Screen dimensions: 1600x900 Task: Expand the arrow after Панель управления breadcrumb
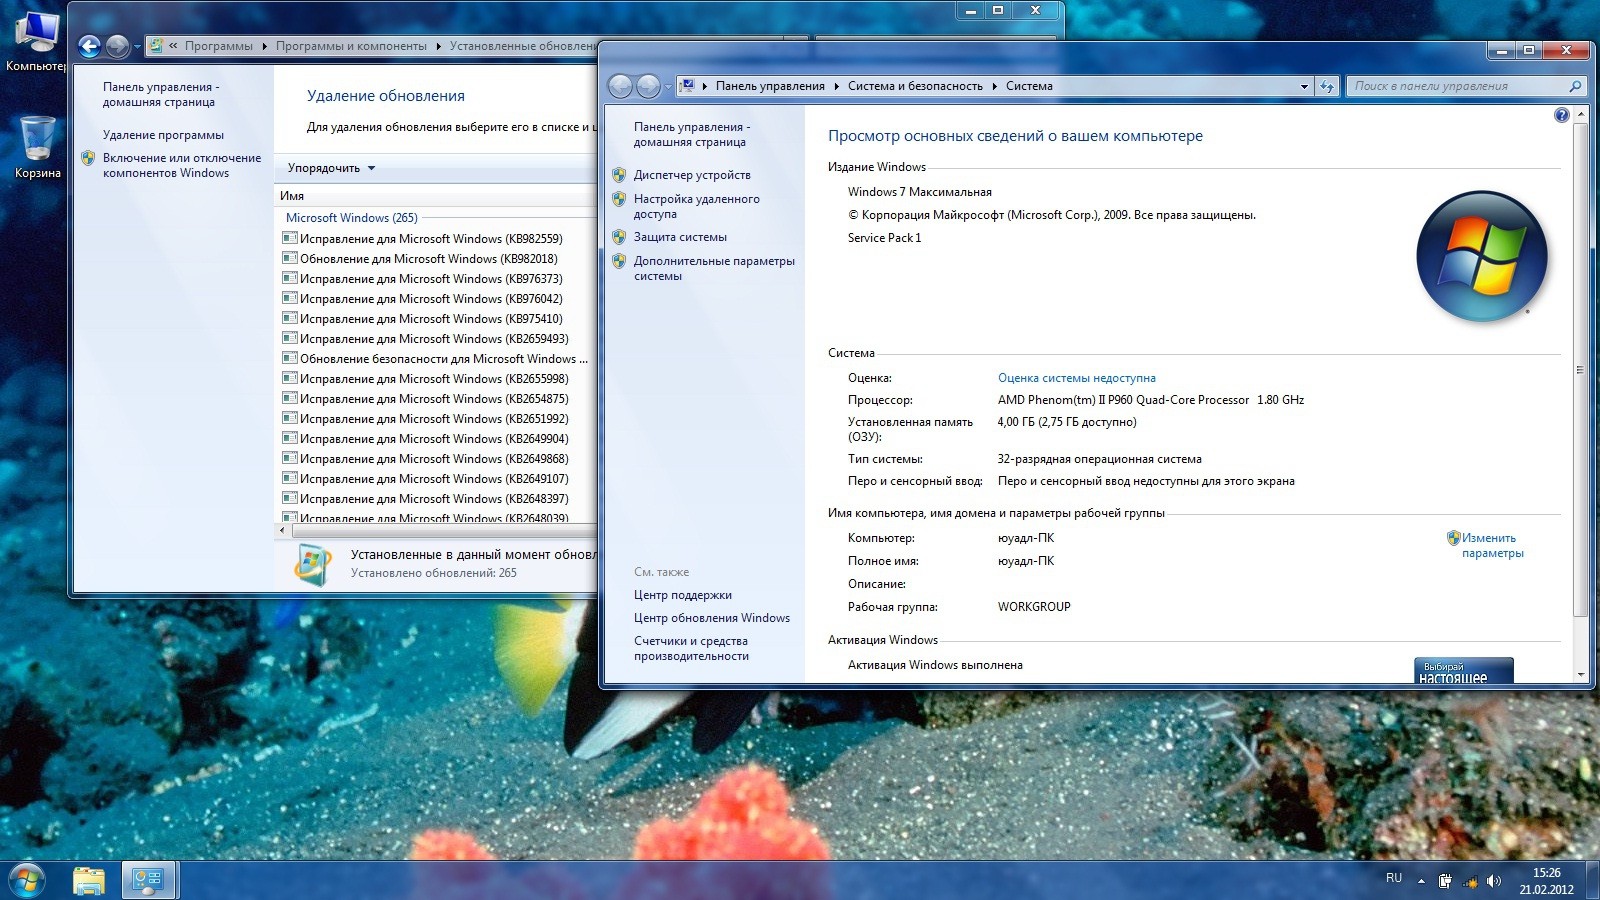pos(837,86)
